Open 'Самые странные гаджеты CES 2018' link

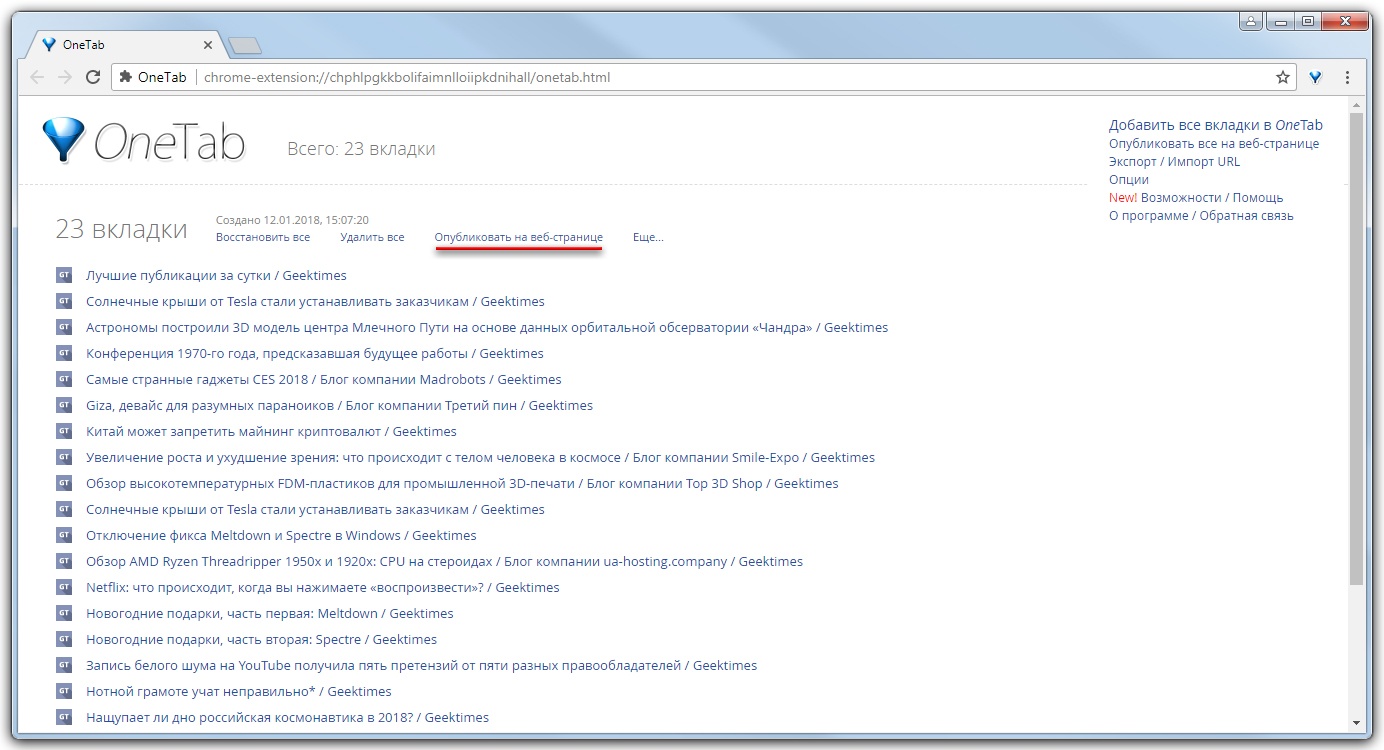coord(324,379)
